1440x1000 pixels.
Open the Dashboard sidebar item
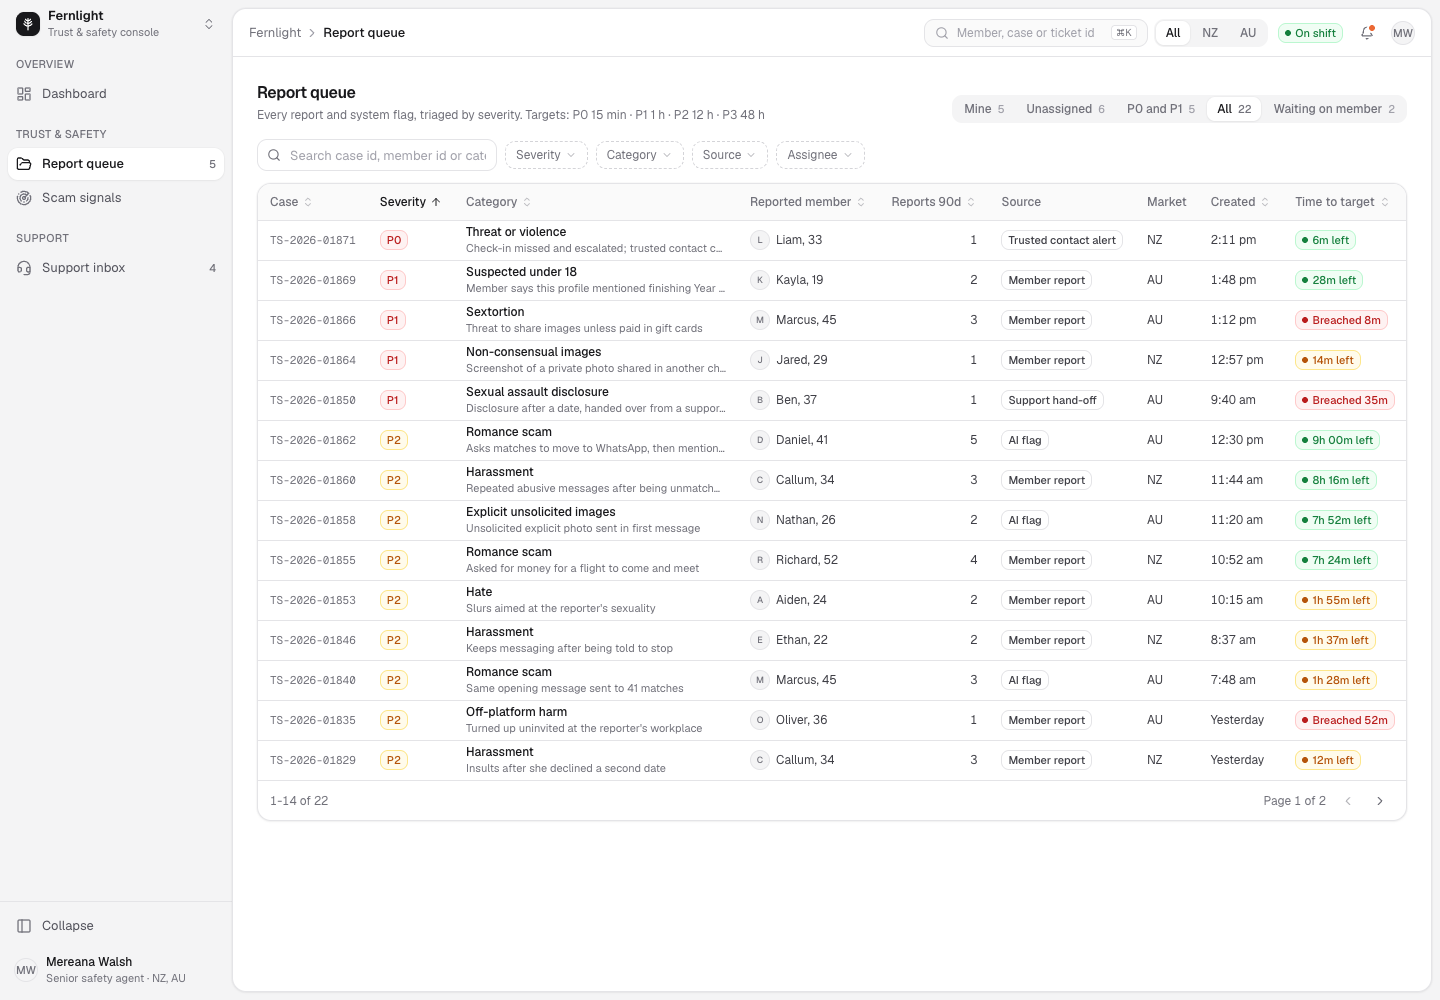point(116,94)
